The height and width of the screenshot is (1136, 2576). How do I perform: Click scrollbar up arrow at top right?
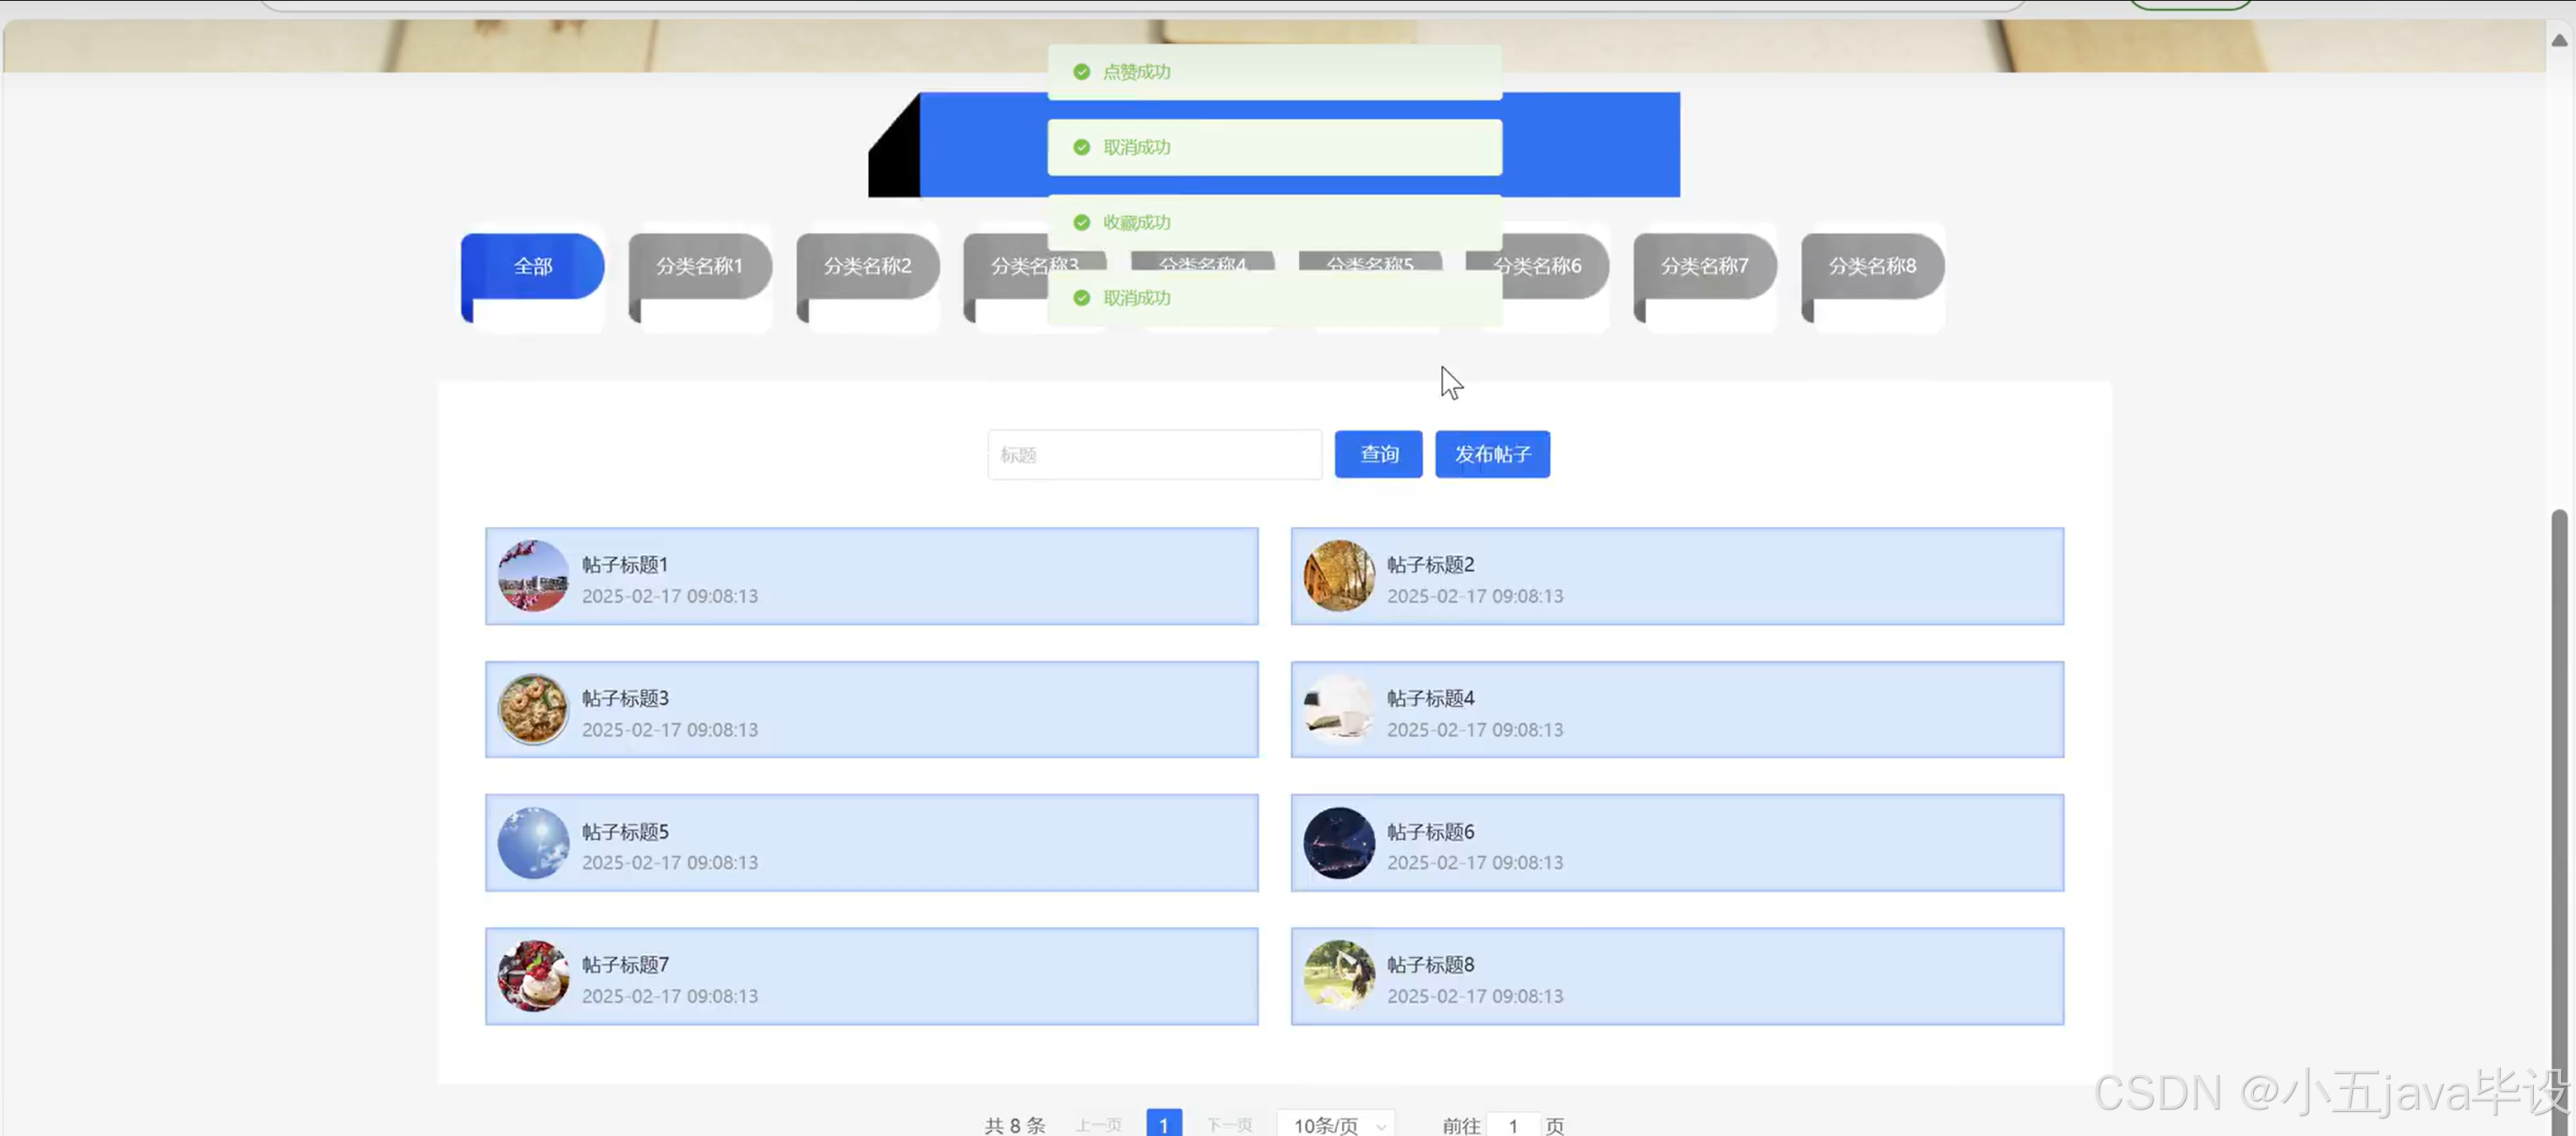[x=2559, y=41]
